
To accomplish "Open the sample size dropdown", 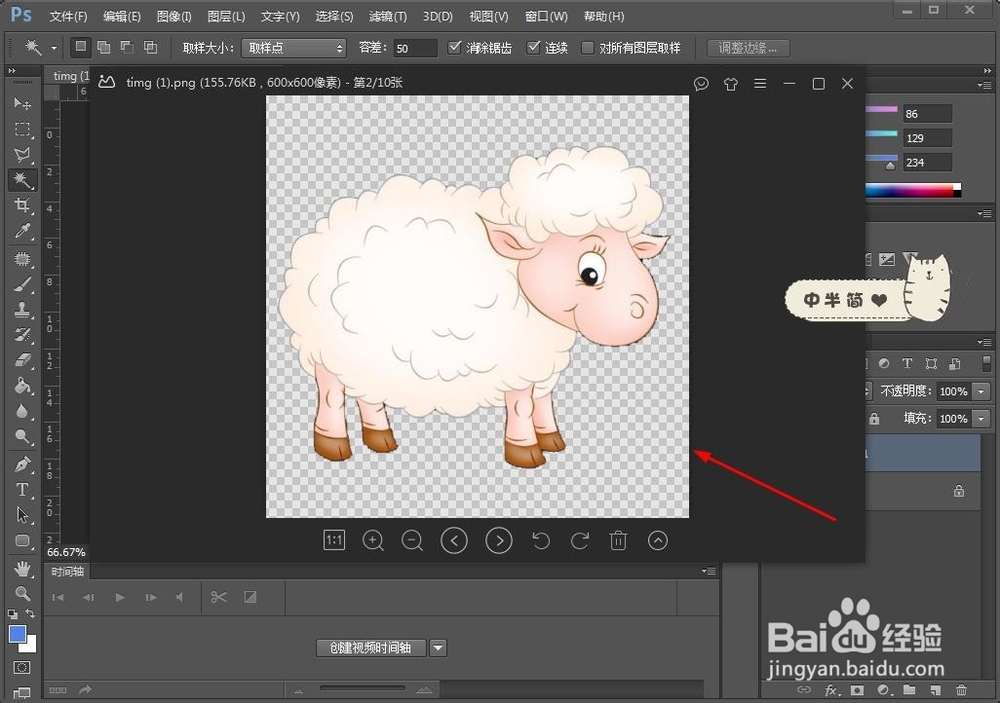I will coord(294,48).
